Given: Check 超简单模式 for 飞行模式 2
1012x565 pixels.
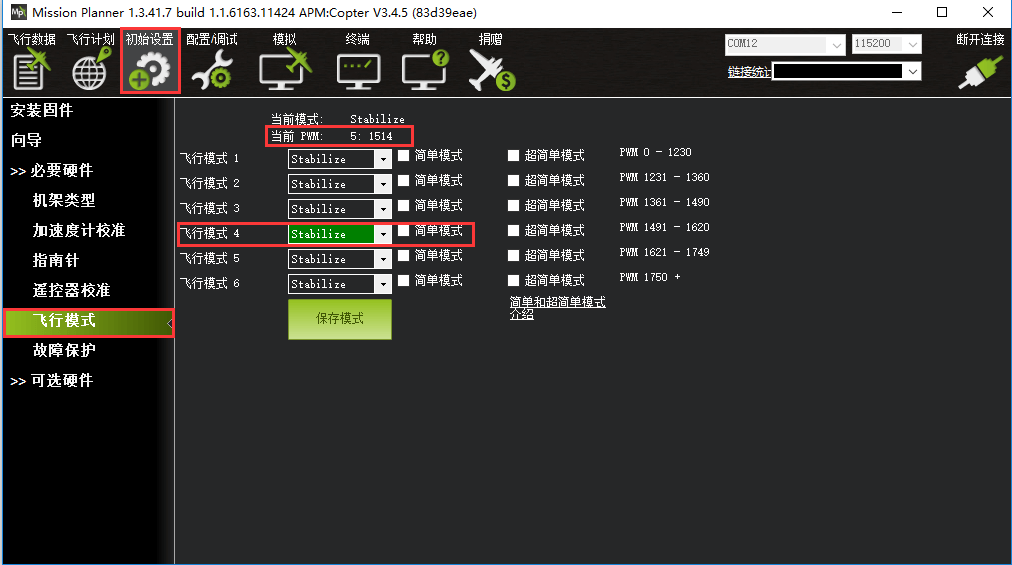Looking at the screenshot, I should coord(514,181).
